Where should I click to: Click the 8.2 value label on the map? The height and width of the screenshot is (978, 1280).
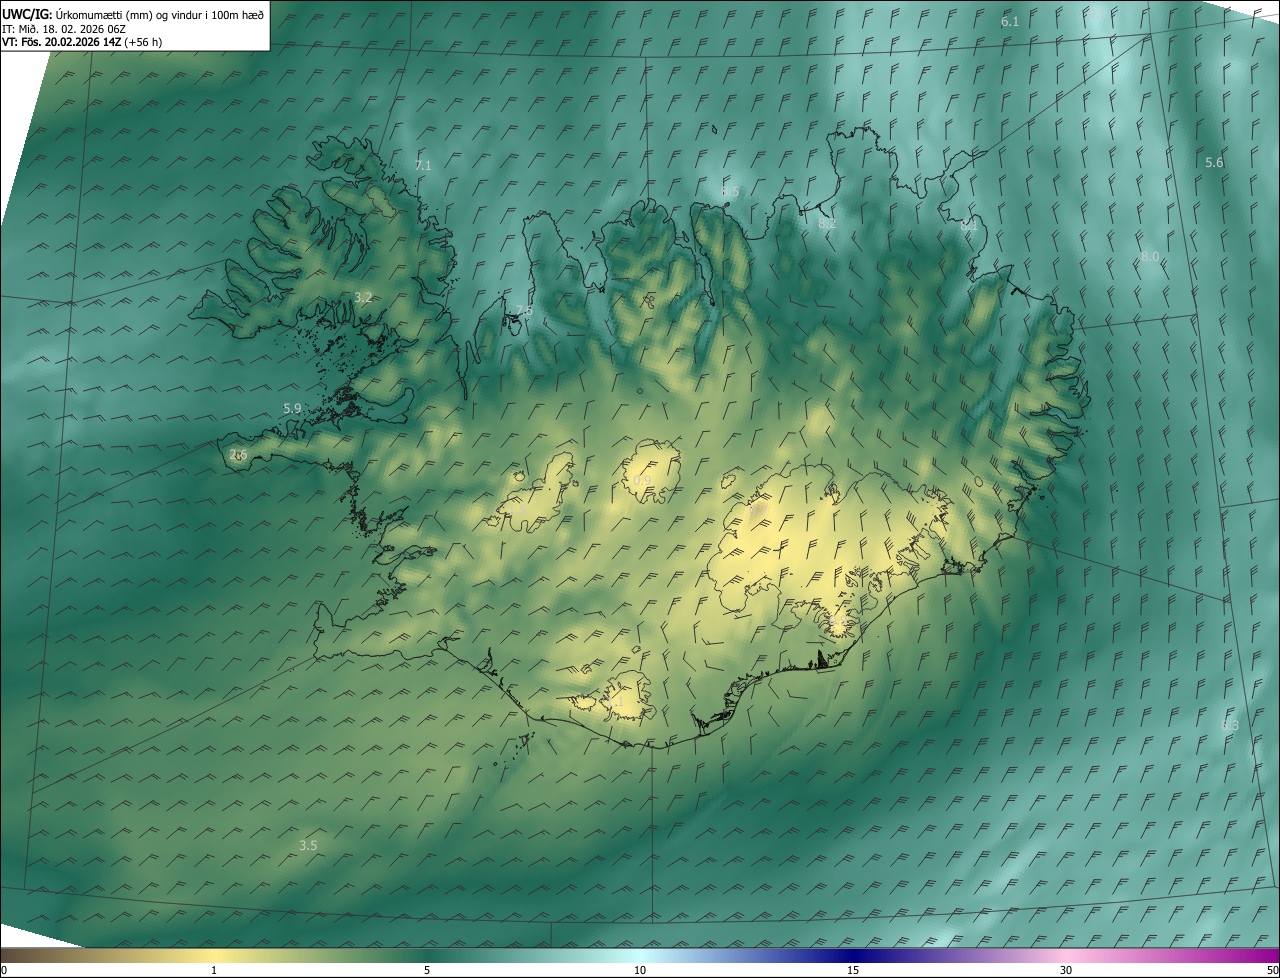[x=827, y=224]
